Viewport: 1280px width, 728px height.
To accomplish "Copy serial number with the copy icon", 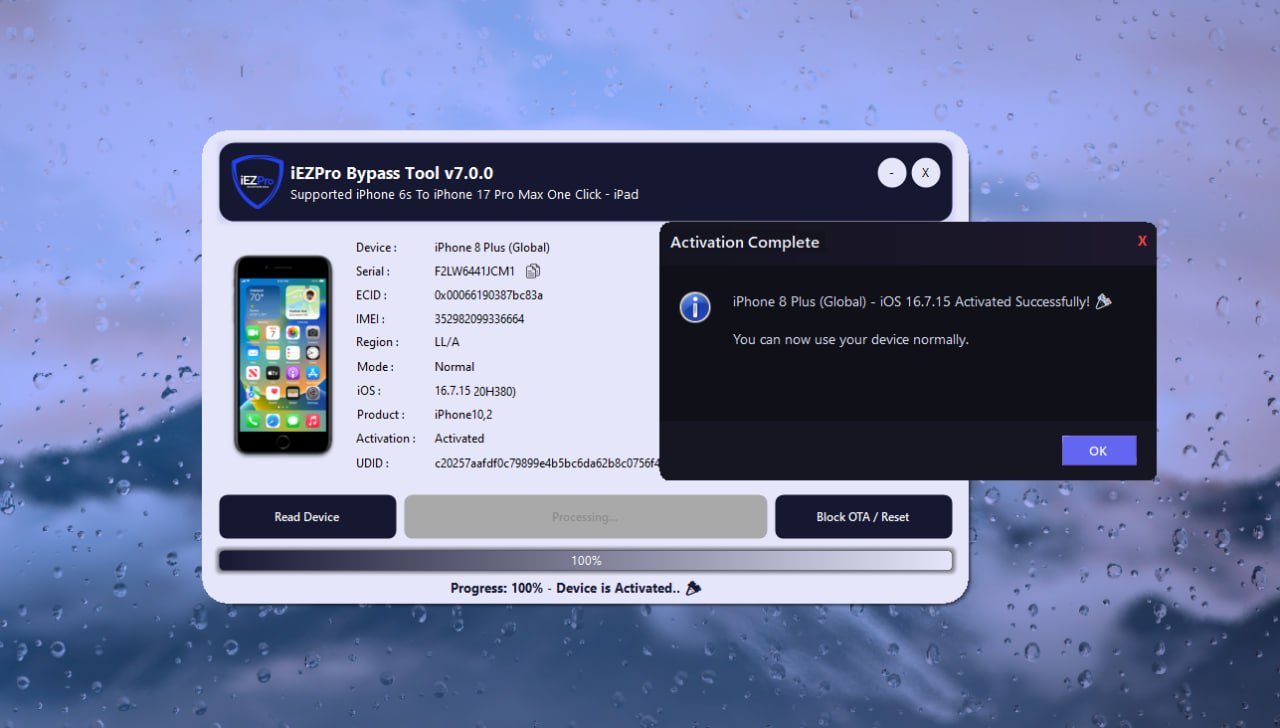I will tap(533, 271).
